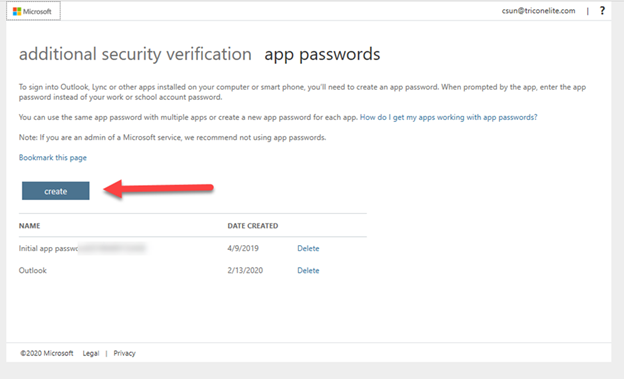Click the admin note about app passwords
This screenshot has height=379, width=624.
point(172,138)
